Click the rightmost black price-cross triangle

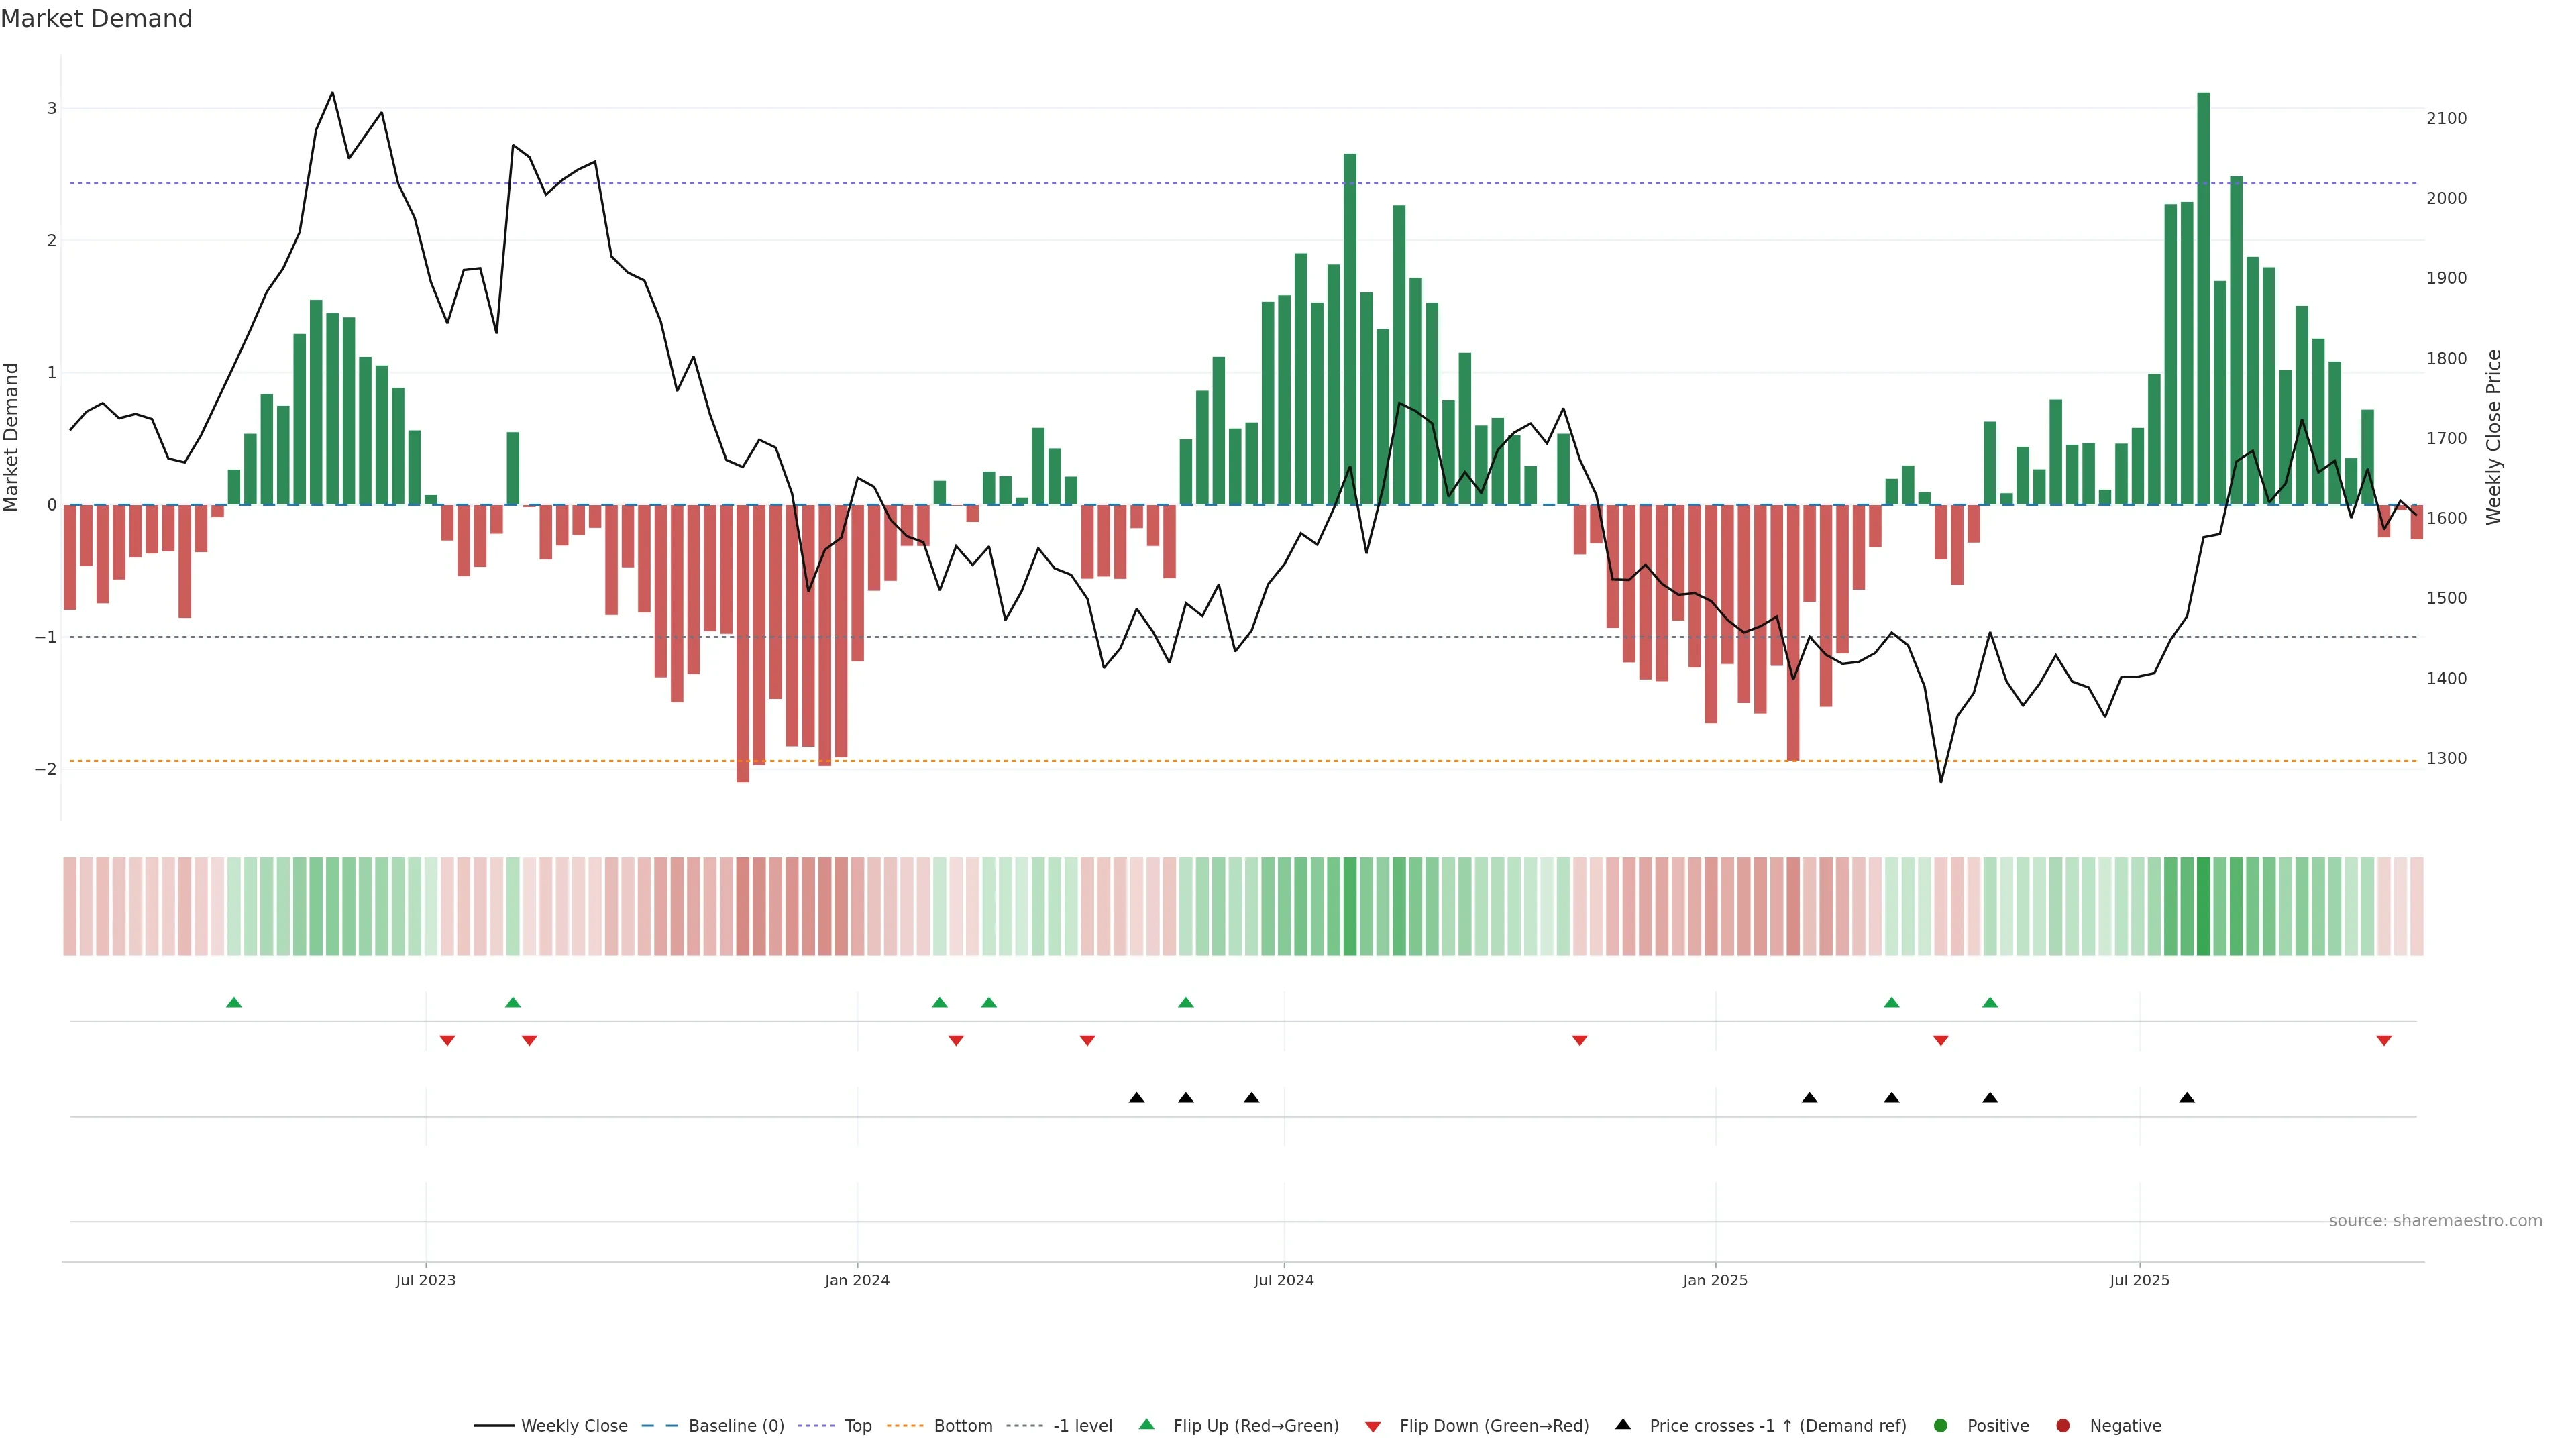click(x=2187, y=1098)
